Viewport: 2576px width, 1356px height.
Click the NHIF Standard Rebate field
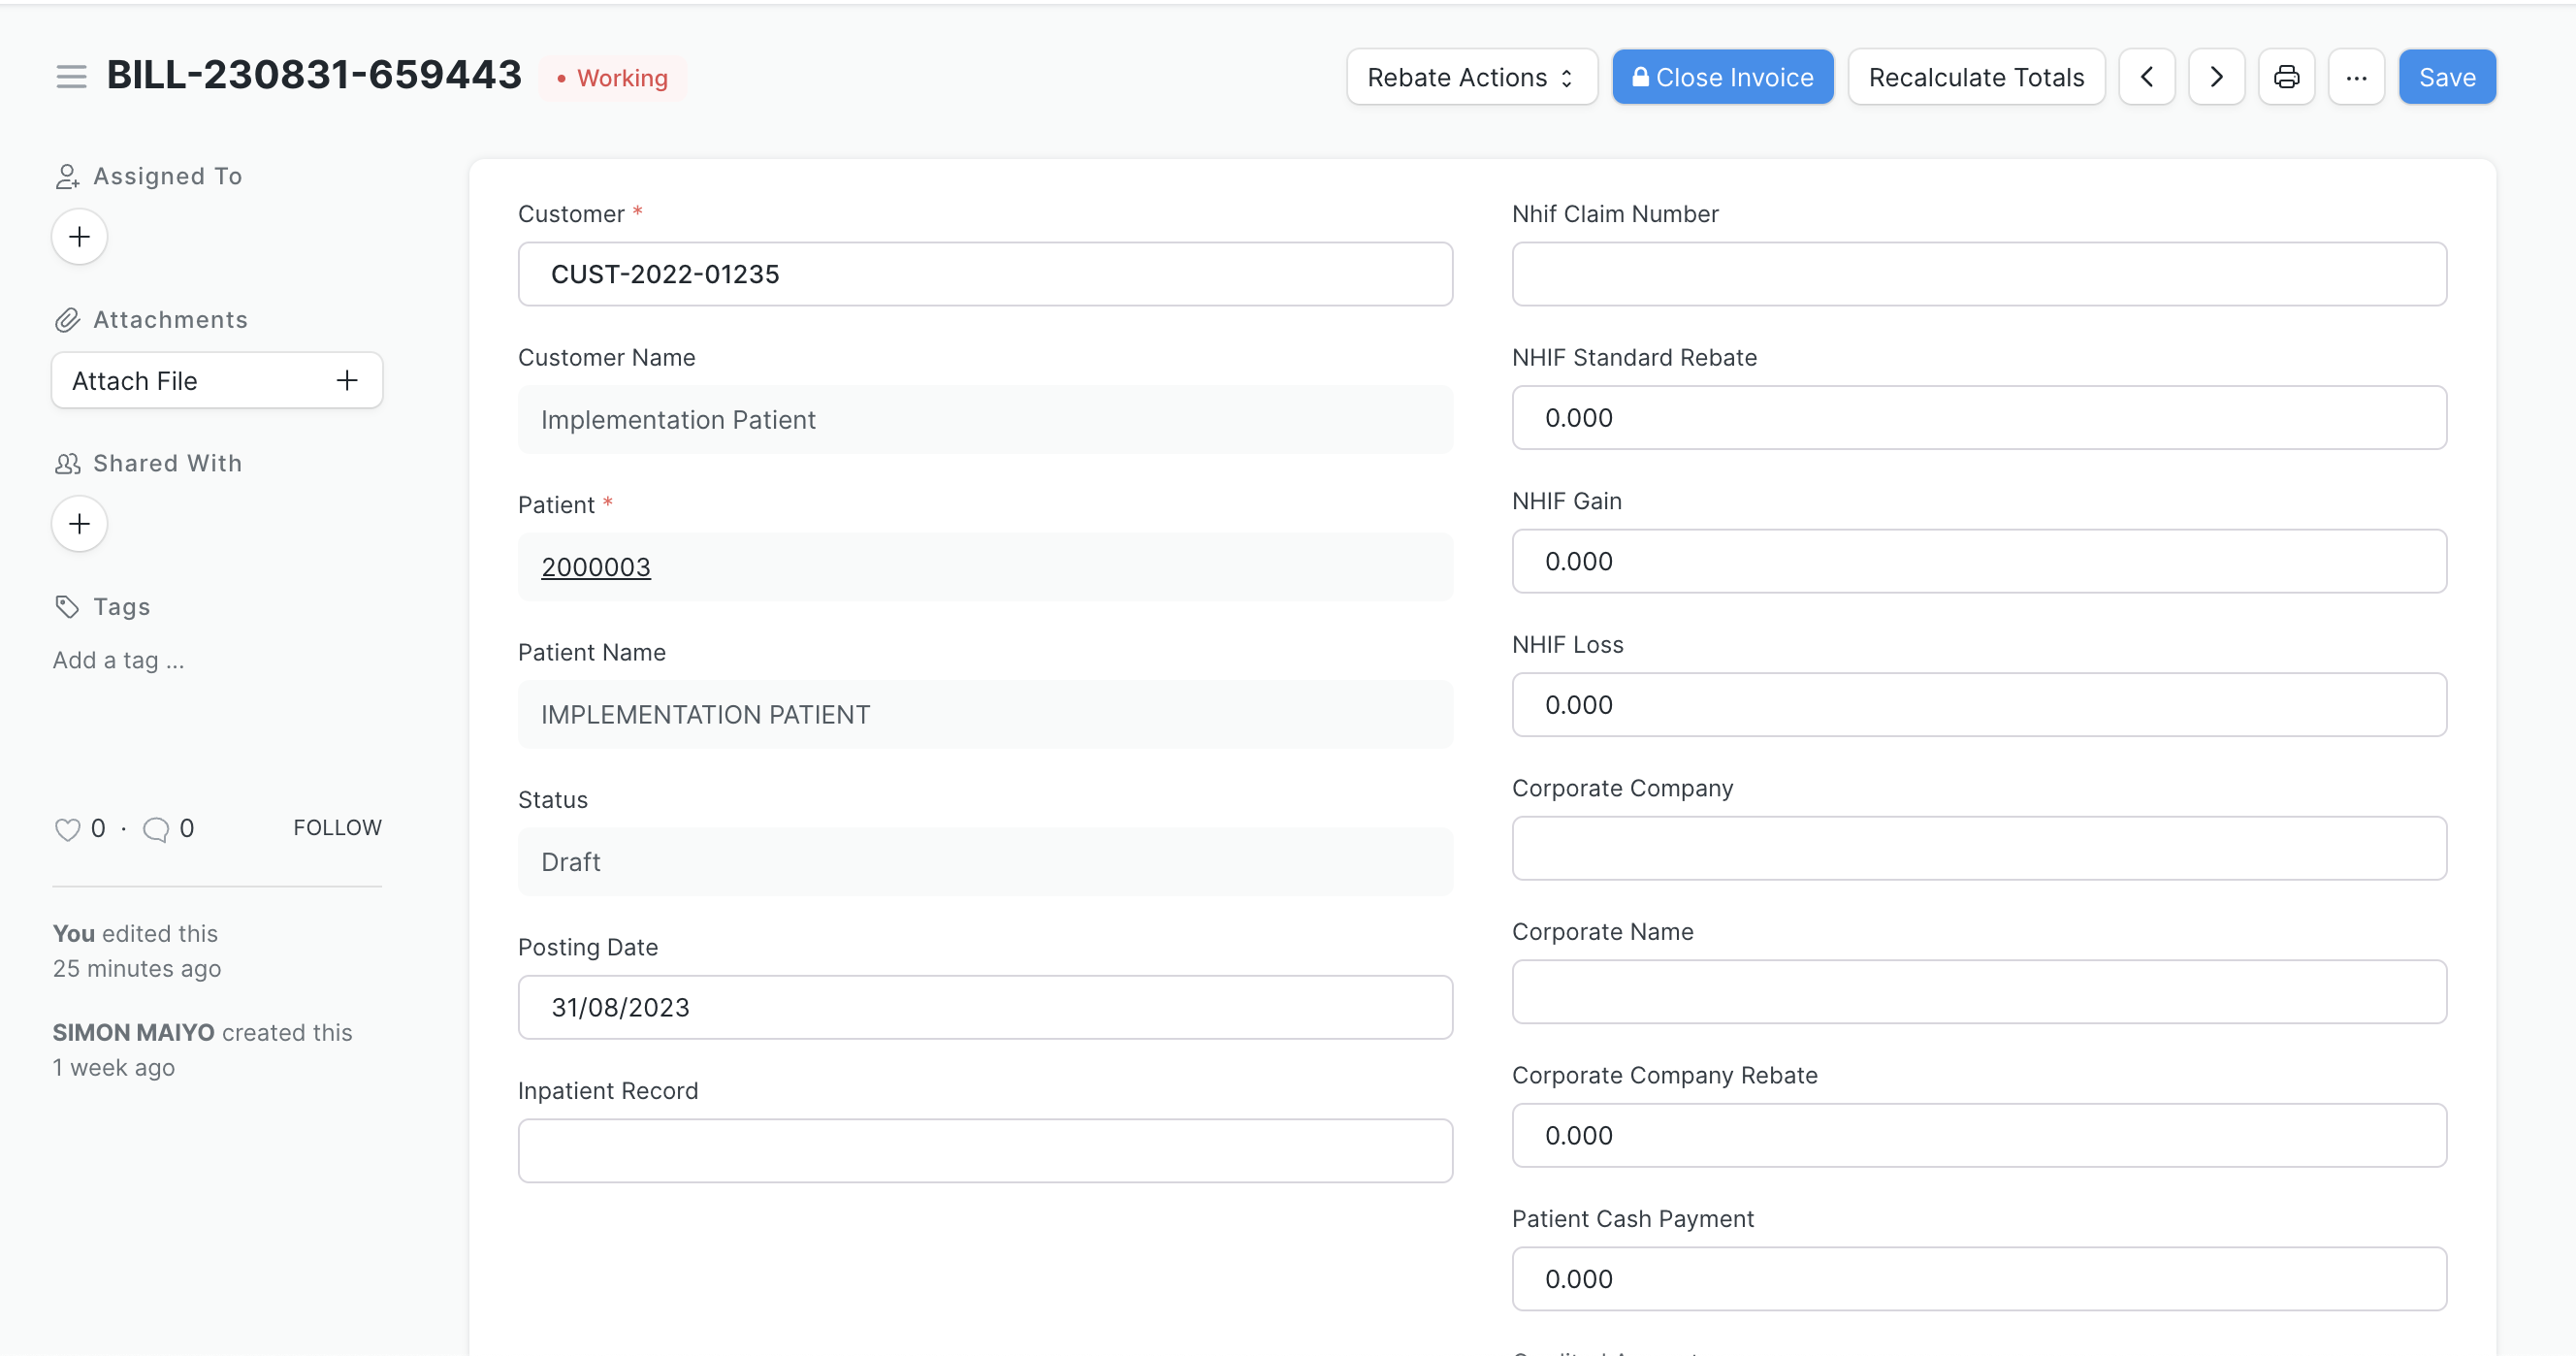tap(1978, 418)
